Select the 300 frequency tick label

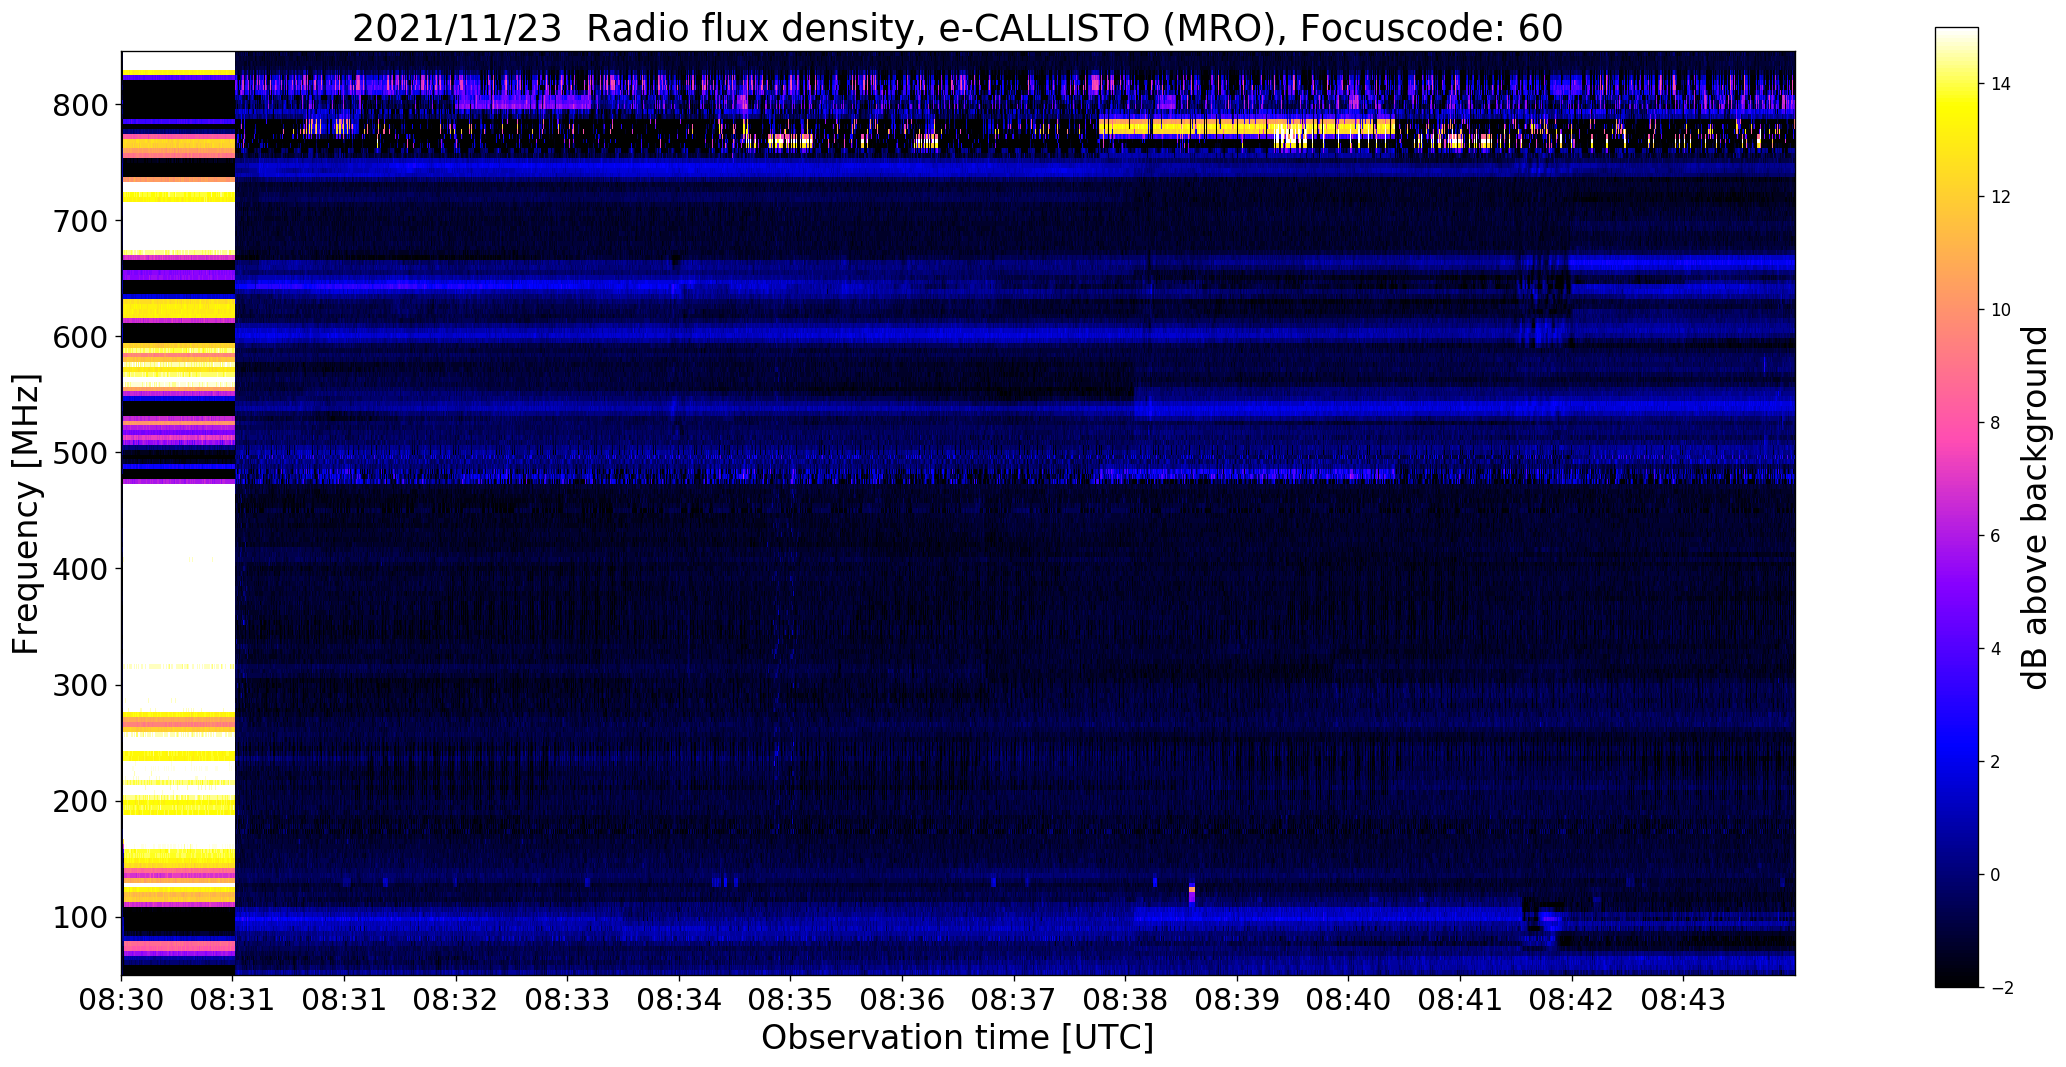tap(79, 685)
